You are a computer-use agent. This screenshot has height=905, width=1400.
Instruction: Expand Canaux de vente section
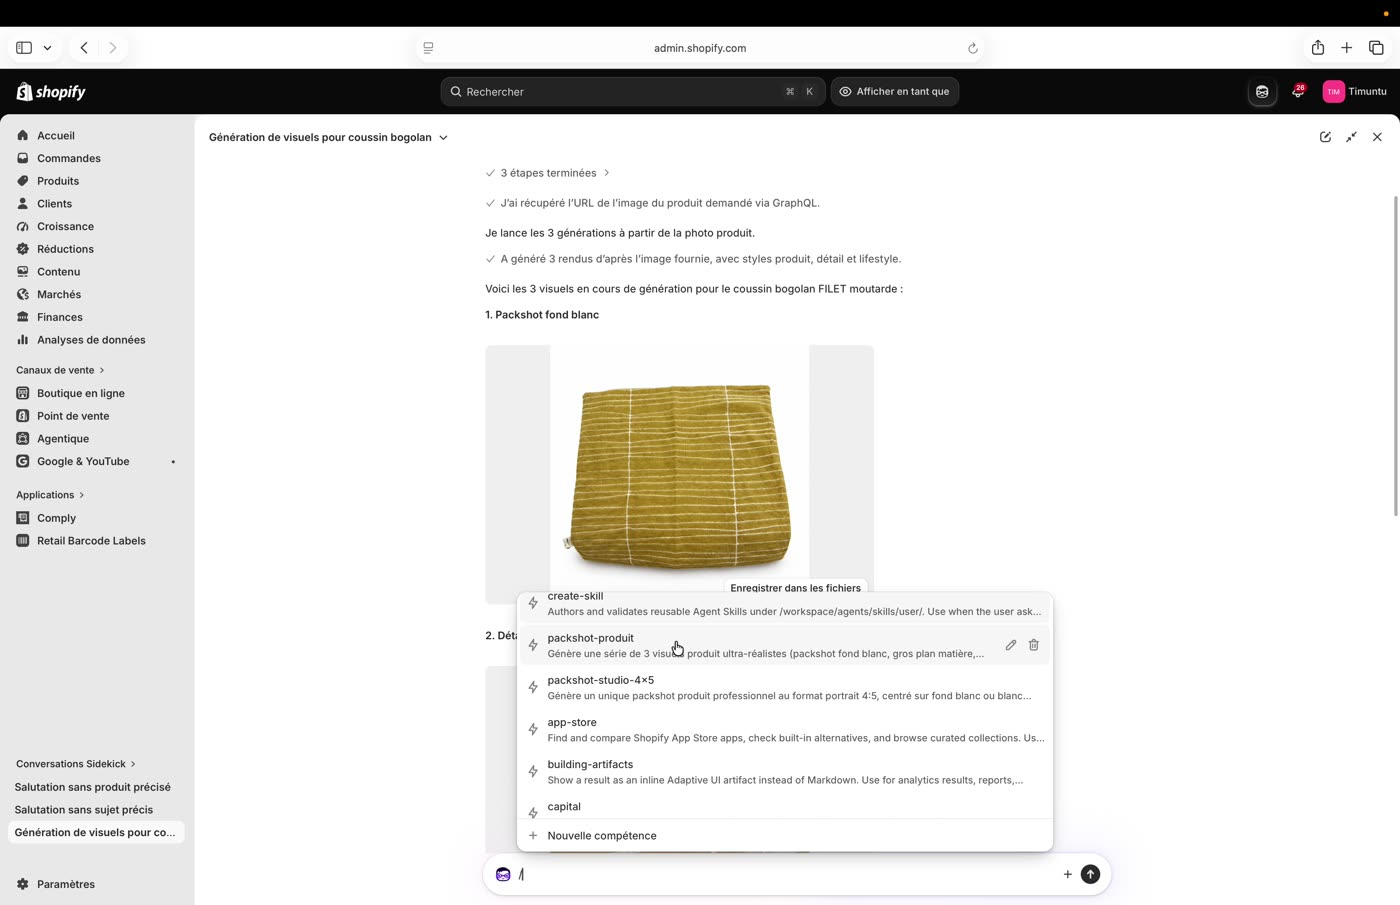point(60,370)
